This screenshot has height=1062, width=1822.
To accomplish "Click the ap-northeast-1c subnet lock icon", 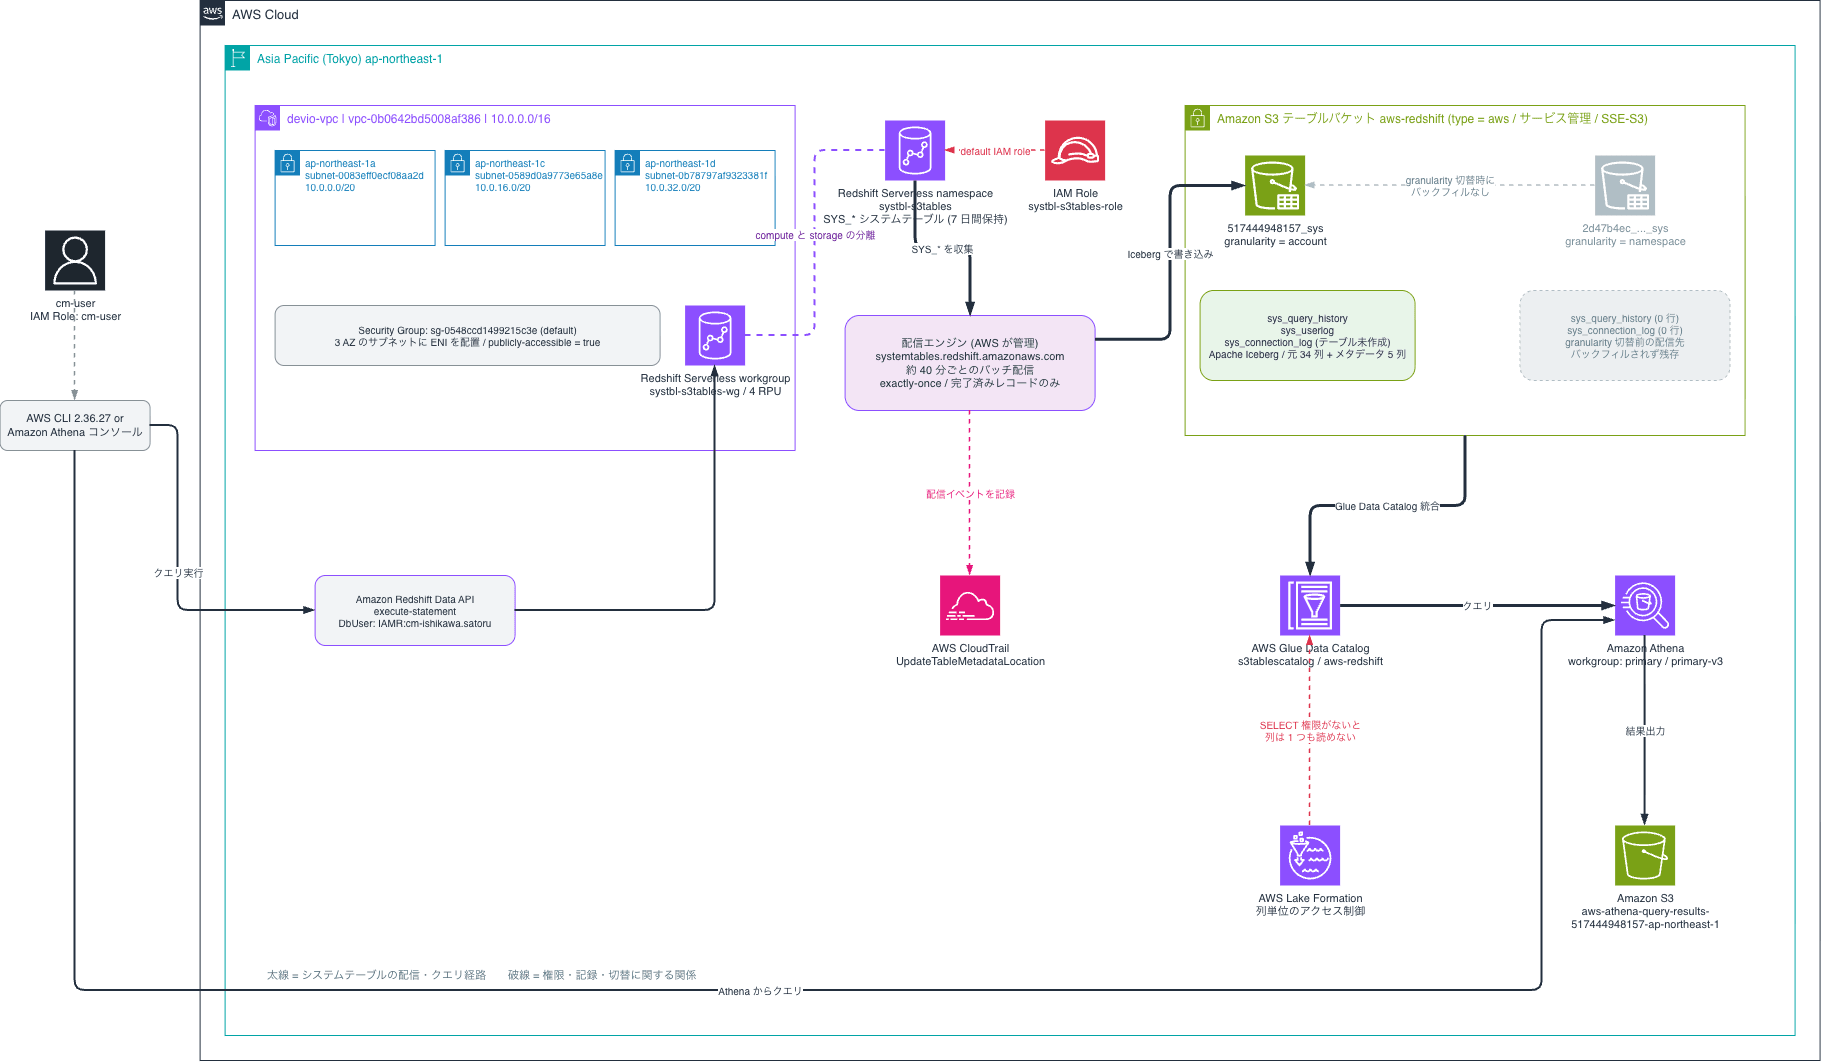I will click(457, 162).
